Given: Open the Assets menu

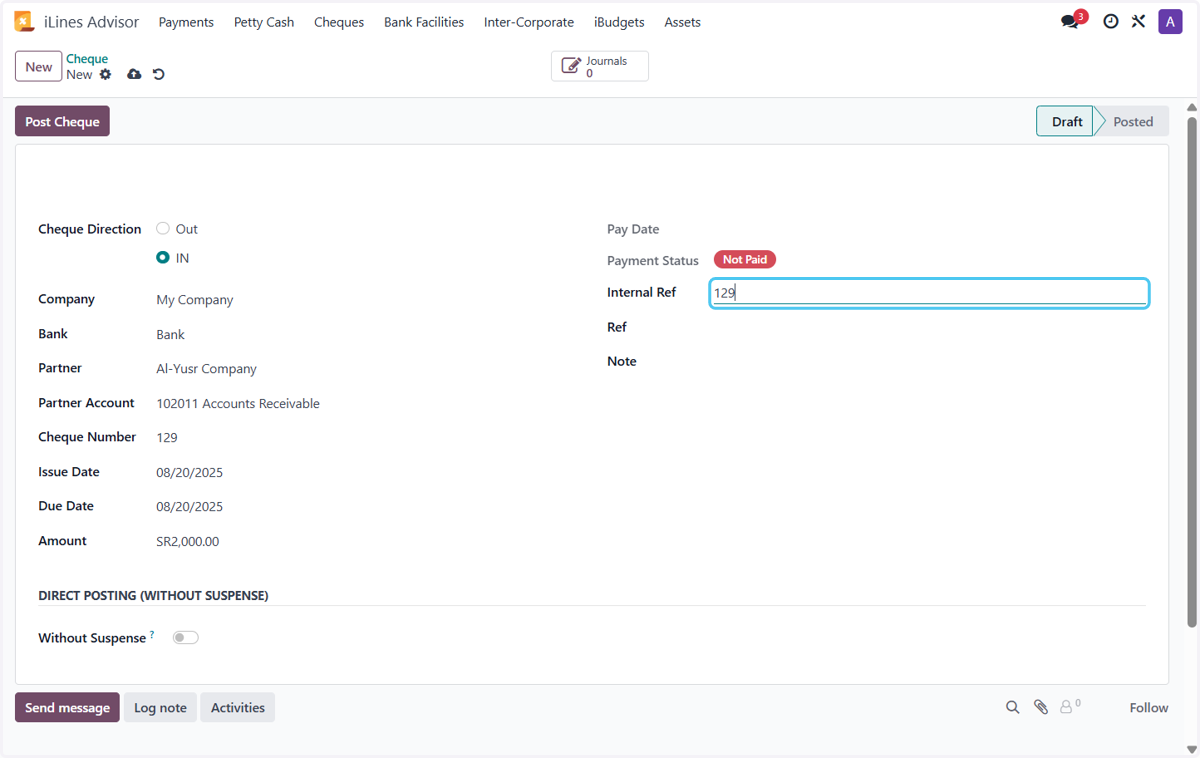Looking at the screenshot, I should 683,22.
